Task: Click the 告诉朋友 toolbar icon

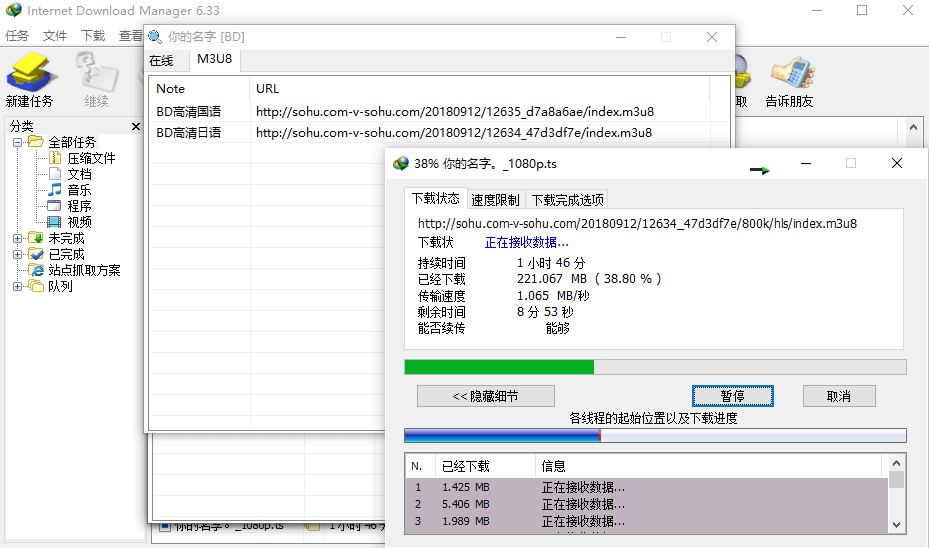Action: point(792,73)
